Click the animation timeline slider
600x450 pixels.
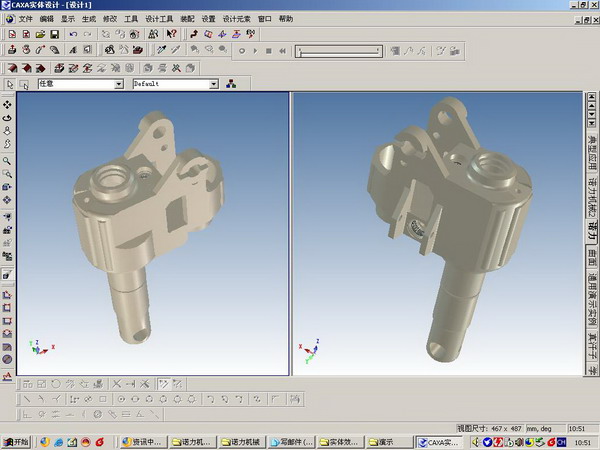338,50
